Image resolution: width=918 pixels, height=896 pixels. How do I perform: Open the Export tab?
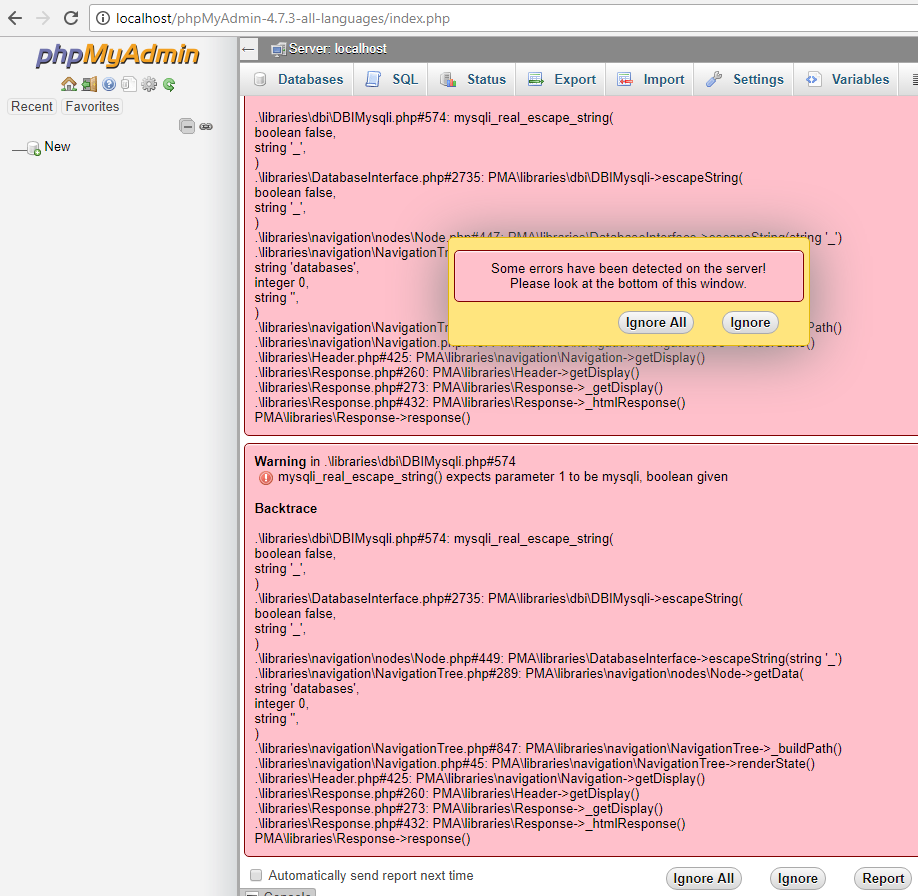562,80
